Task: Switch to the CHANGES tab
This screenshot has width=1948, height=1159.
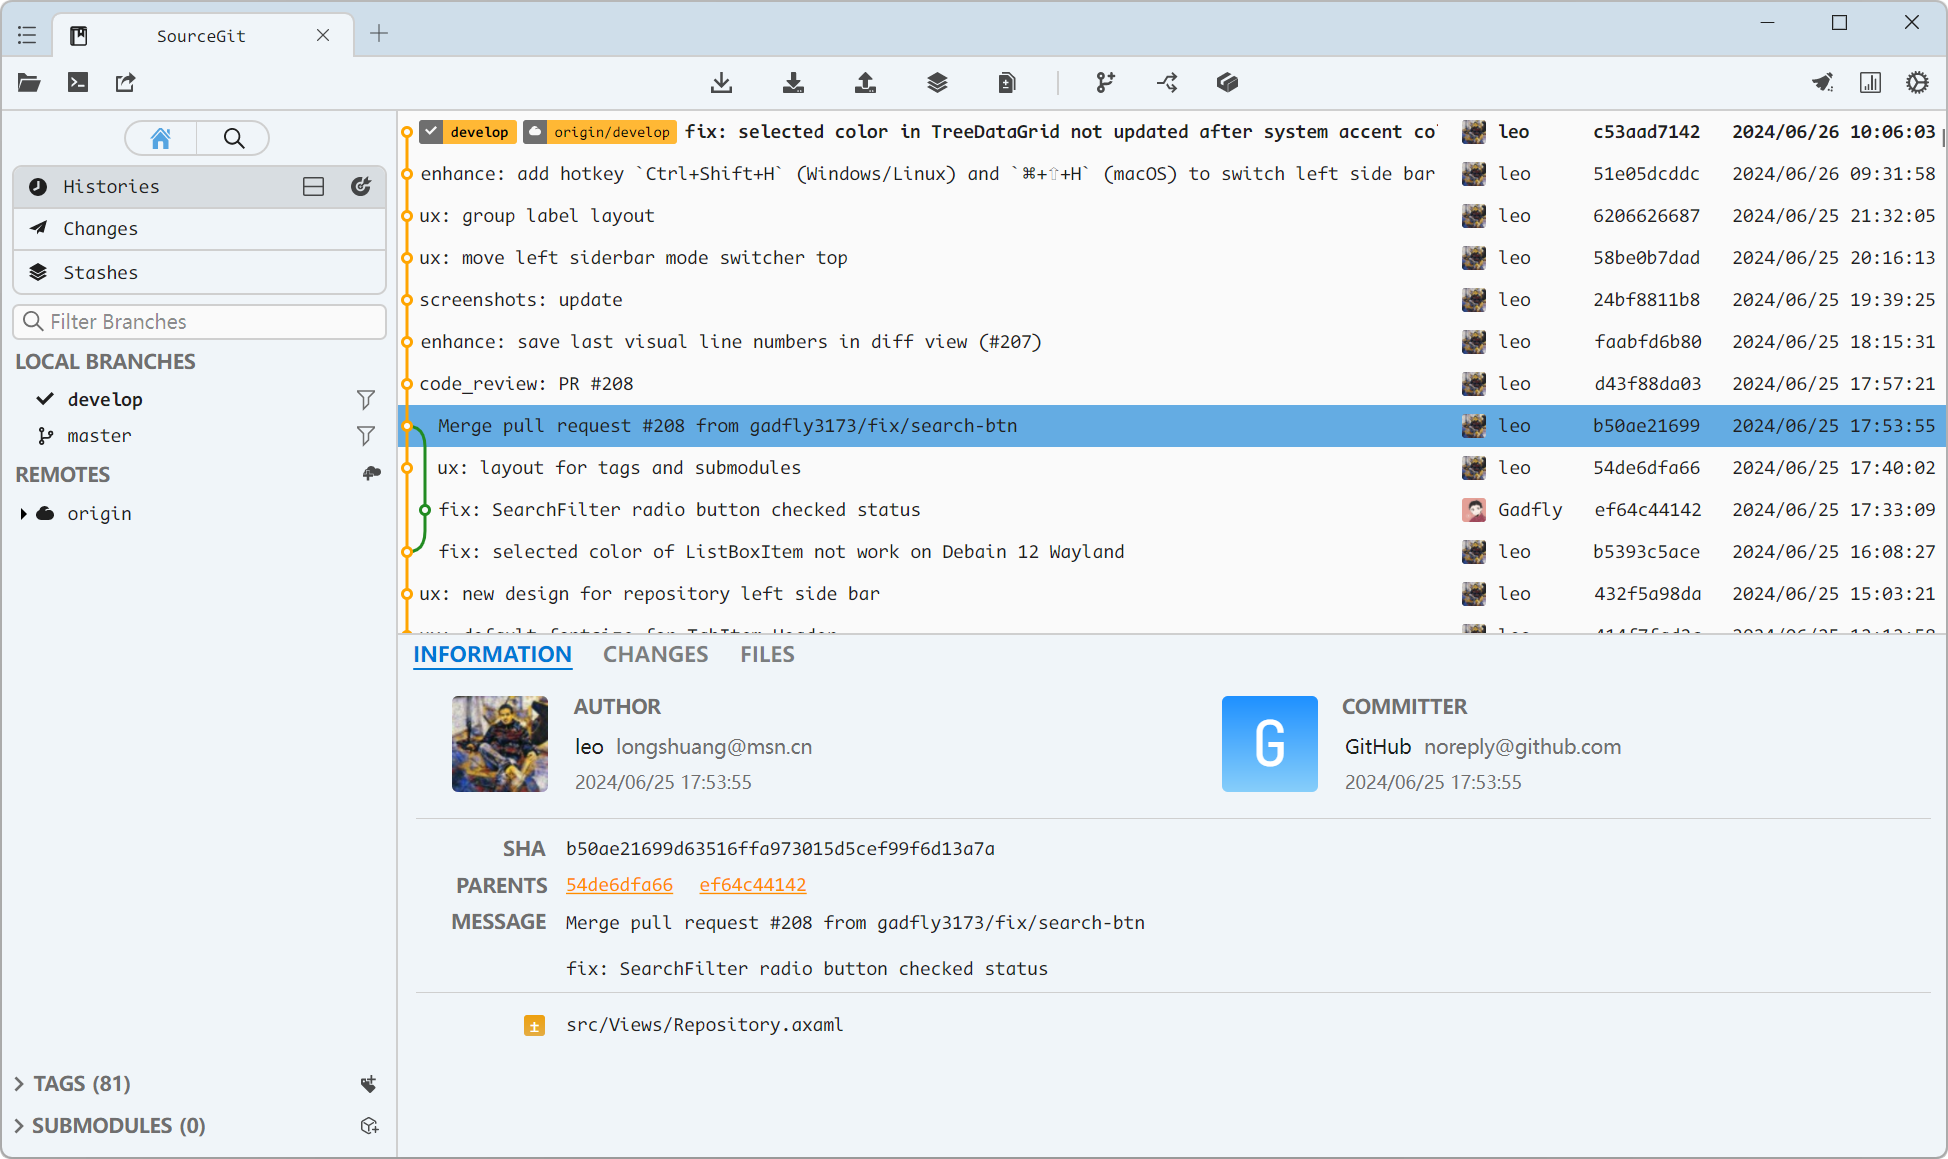Action: click(x=655, y=654)
